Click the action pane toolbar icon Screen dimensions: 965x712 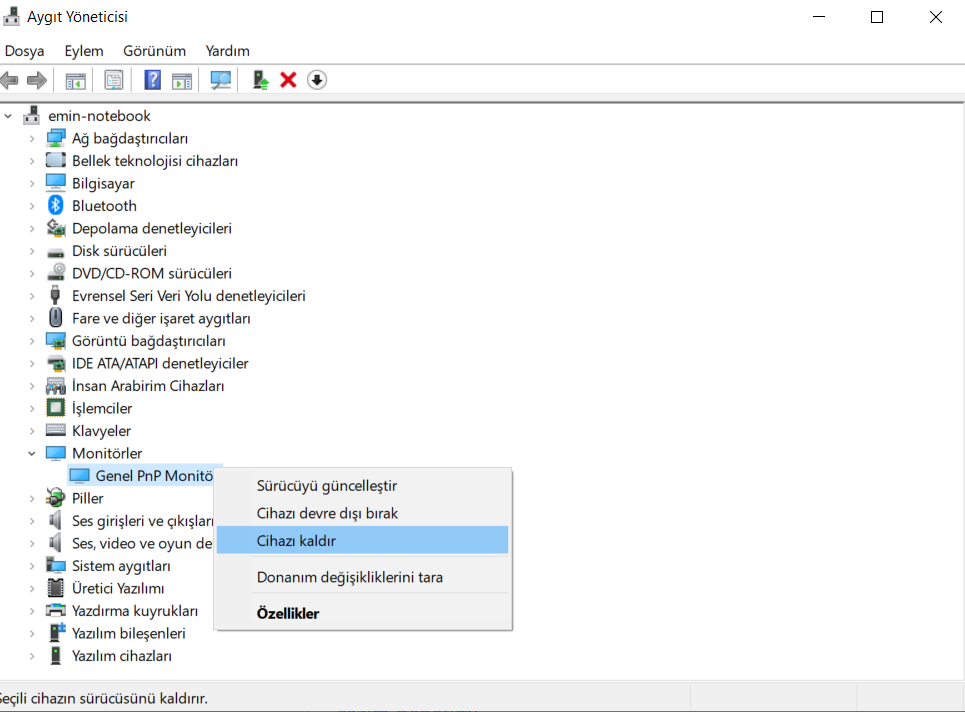(182, 80)
